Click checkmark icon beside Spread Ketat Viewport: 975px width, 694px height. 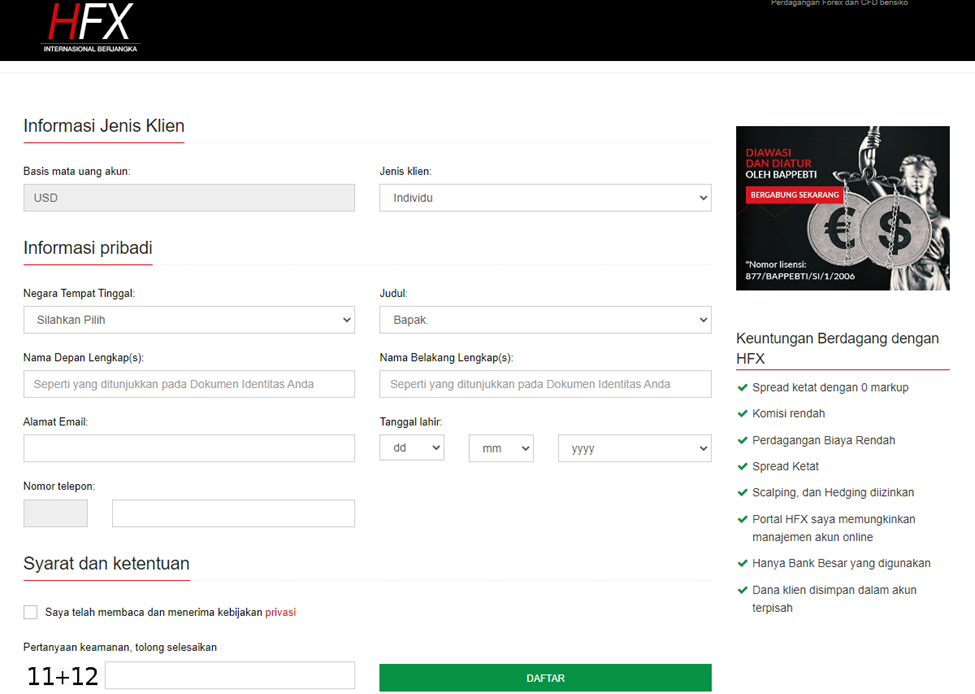[x=742, y=466]
